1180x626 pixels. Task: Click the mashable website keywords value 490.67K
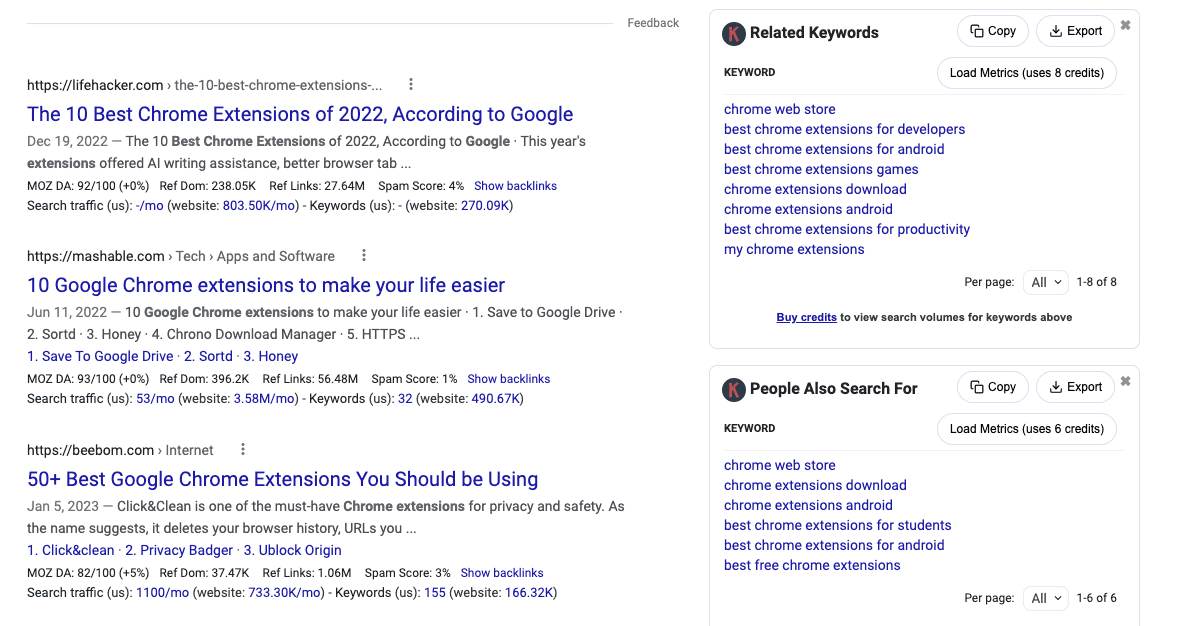(x=495, y=399)
